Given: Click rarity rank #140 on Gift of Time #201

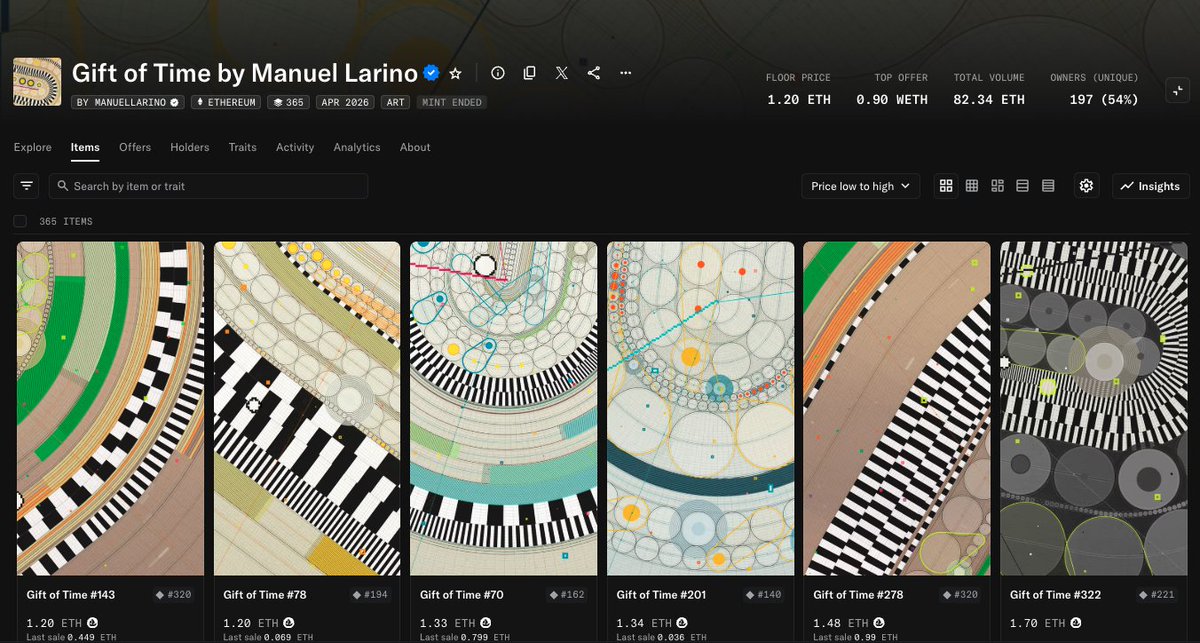Looking at the screenshot, I should click(764, 595).
